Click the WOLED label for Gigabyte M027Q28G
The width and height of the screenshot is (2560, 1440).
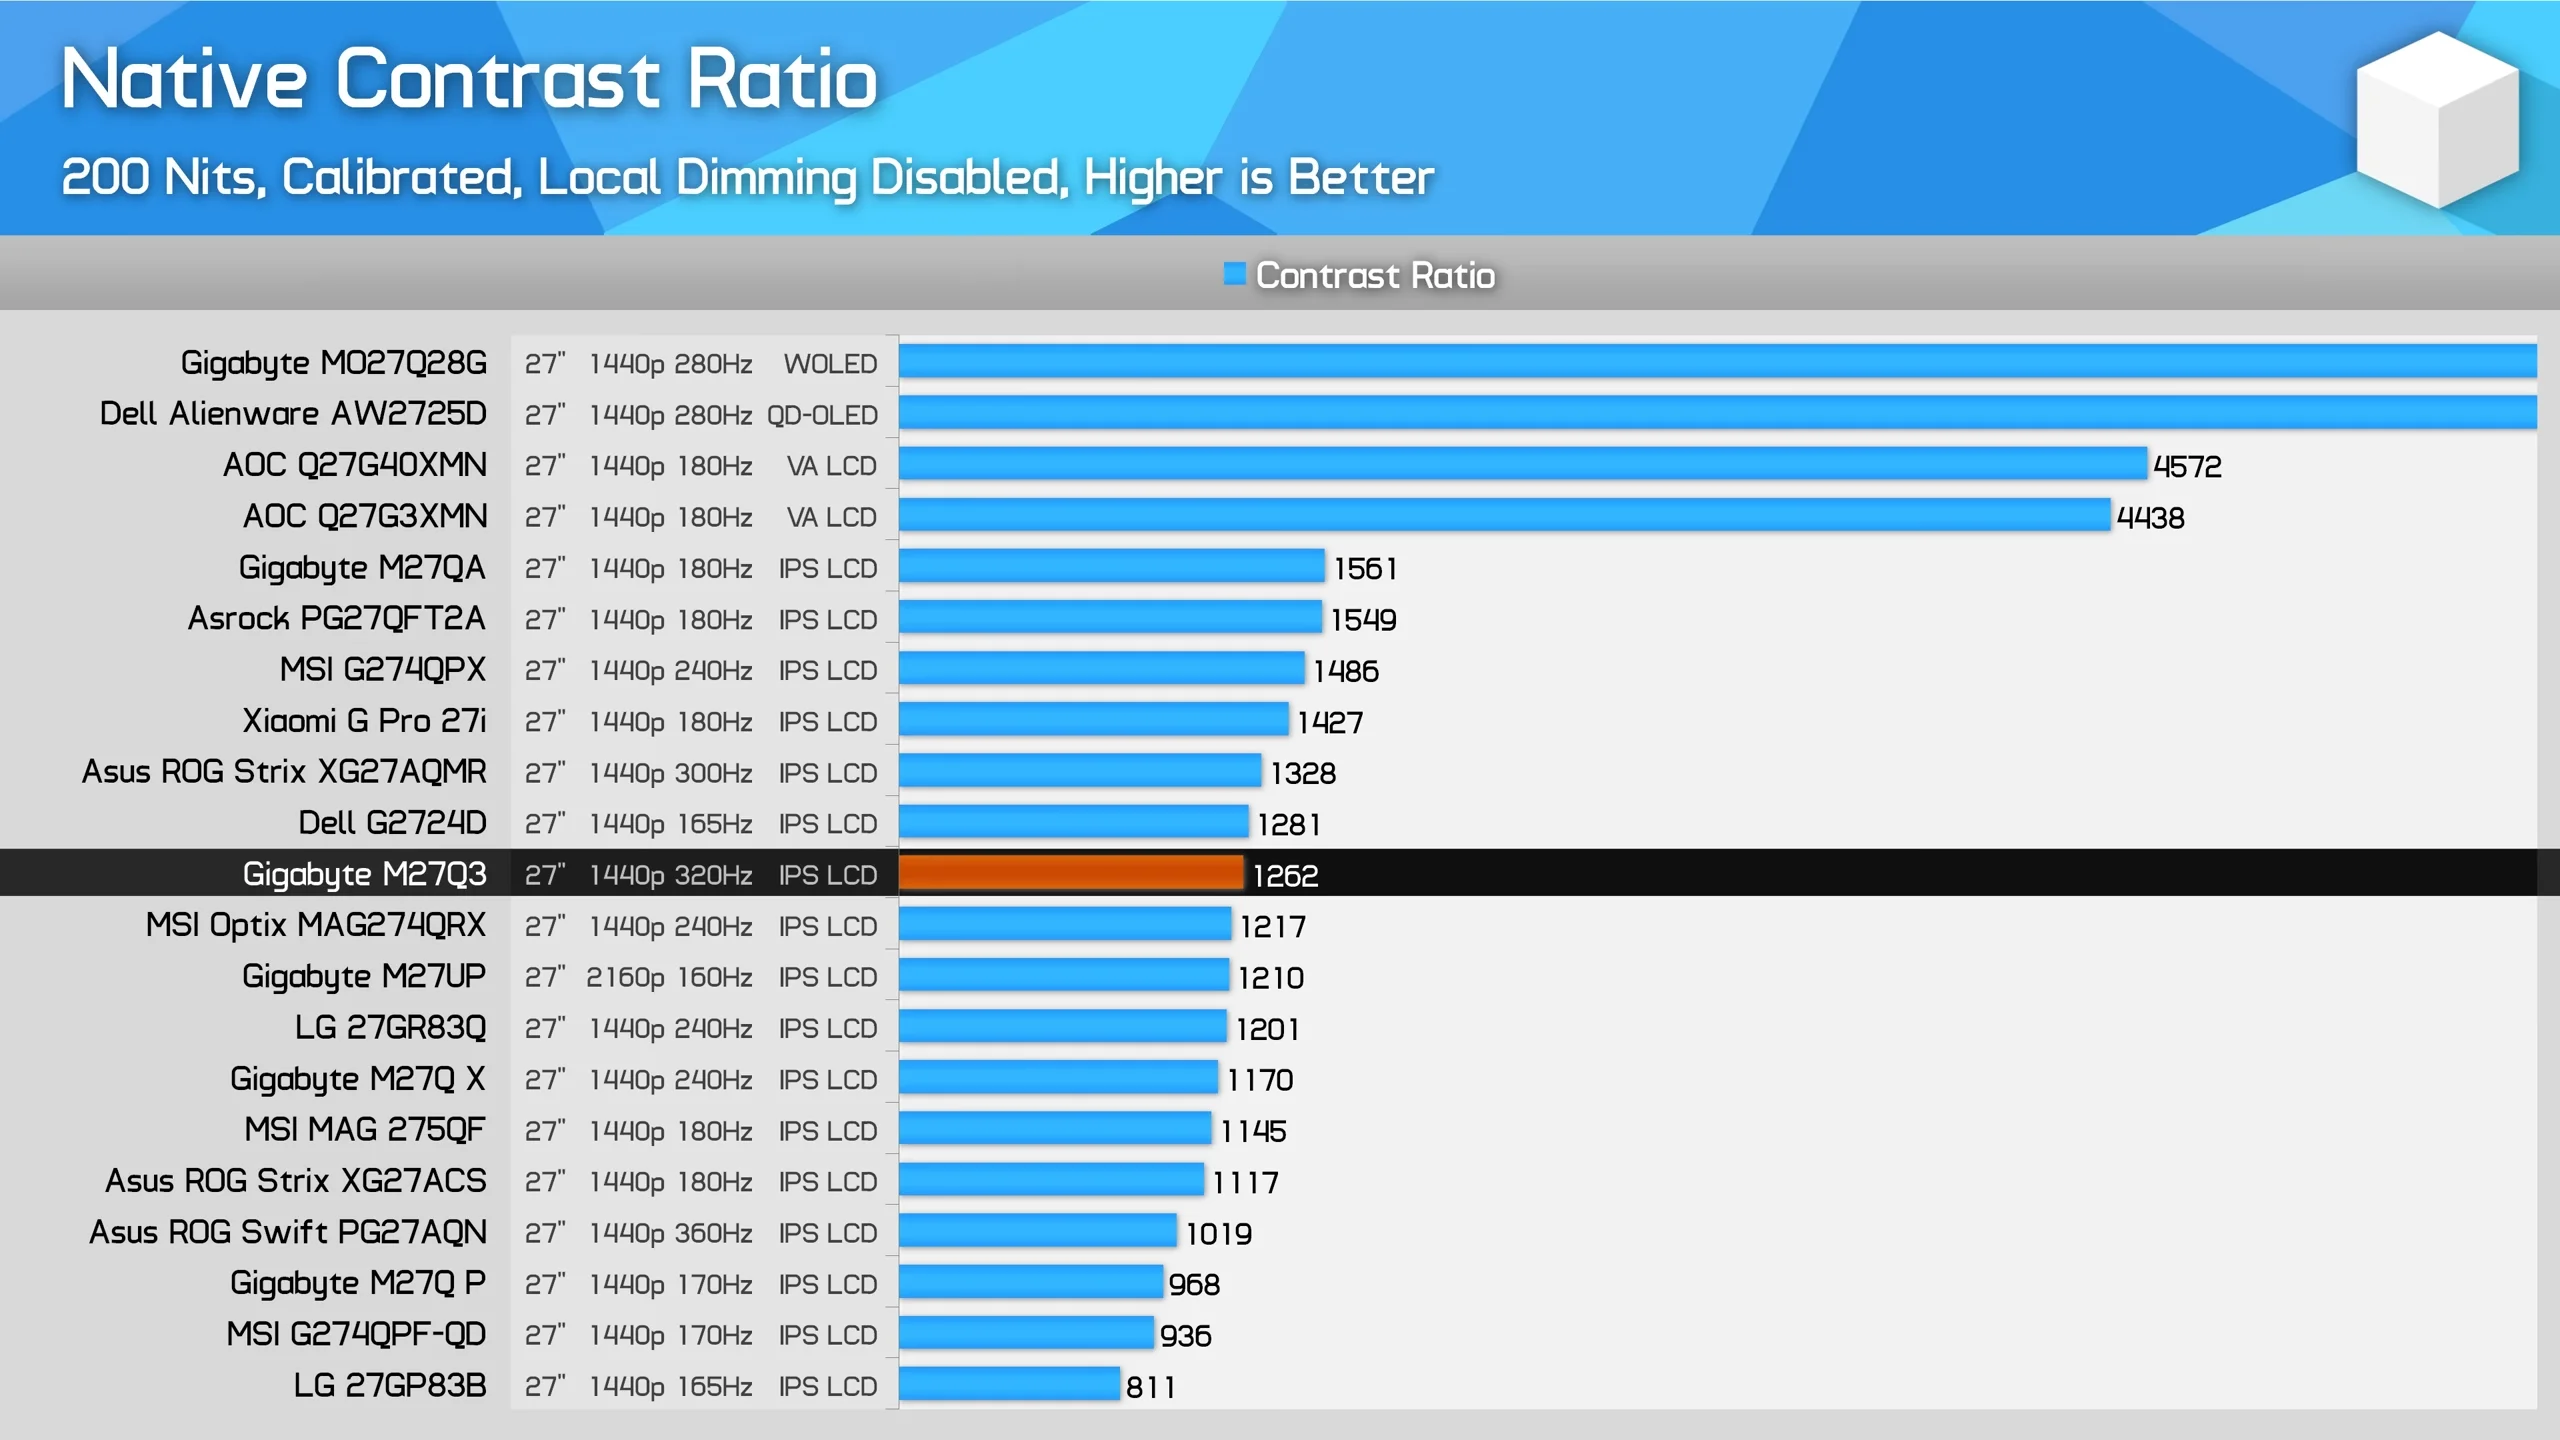coord(833,364)
